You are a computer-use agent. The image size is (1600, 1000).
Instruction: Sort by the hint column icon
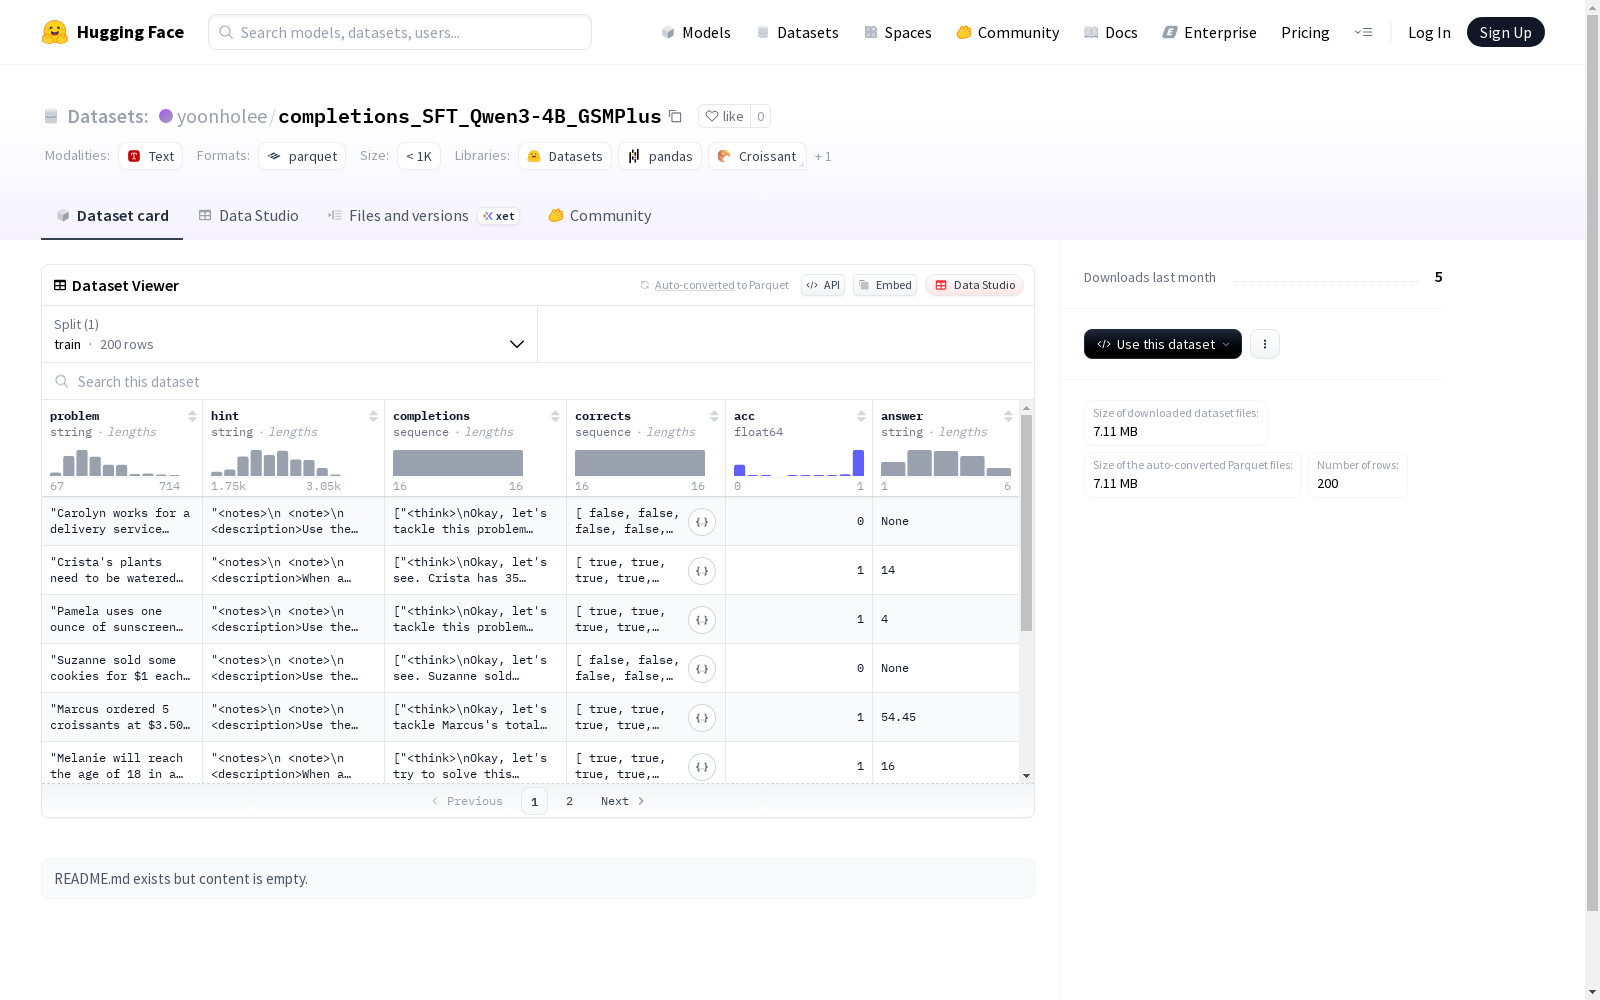[373, 416]
